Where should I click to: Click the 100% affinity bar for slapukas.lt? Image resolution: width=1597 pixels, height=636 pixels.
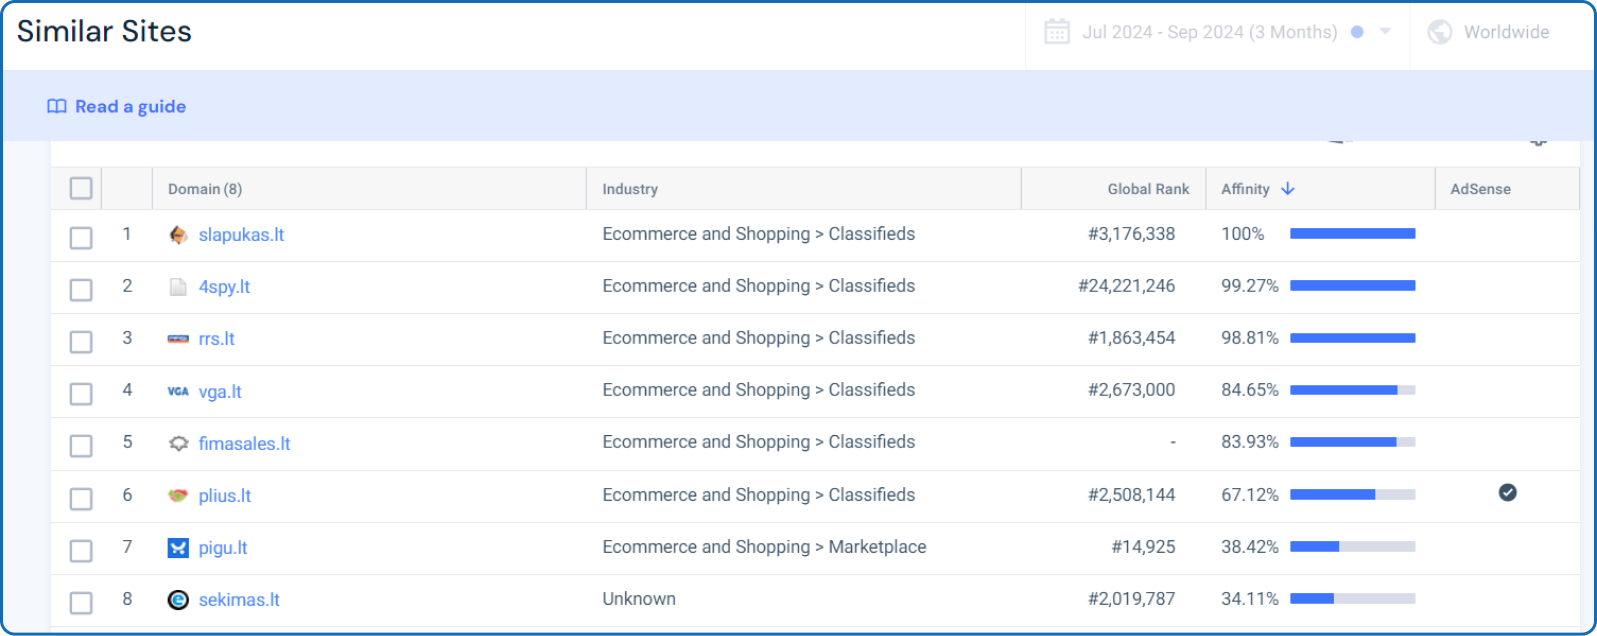pos(1352,234)
